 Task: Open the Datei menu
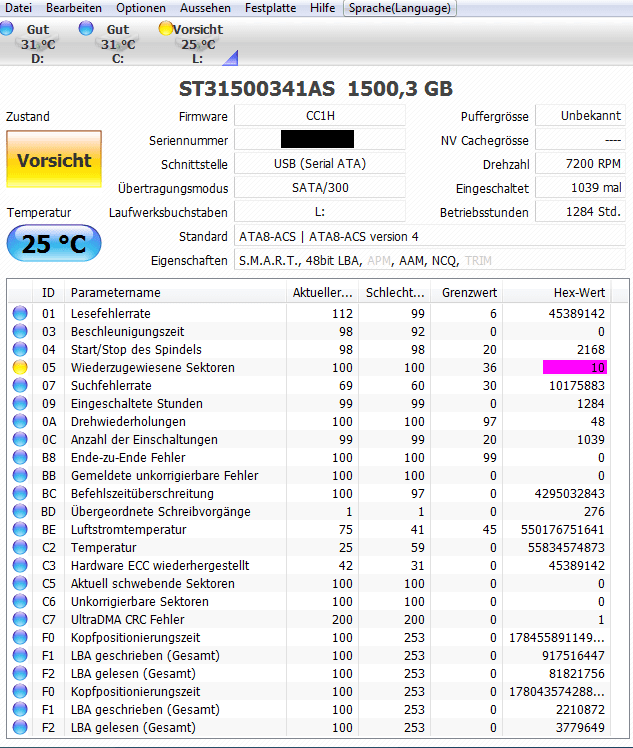[x=18, y=8]
